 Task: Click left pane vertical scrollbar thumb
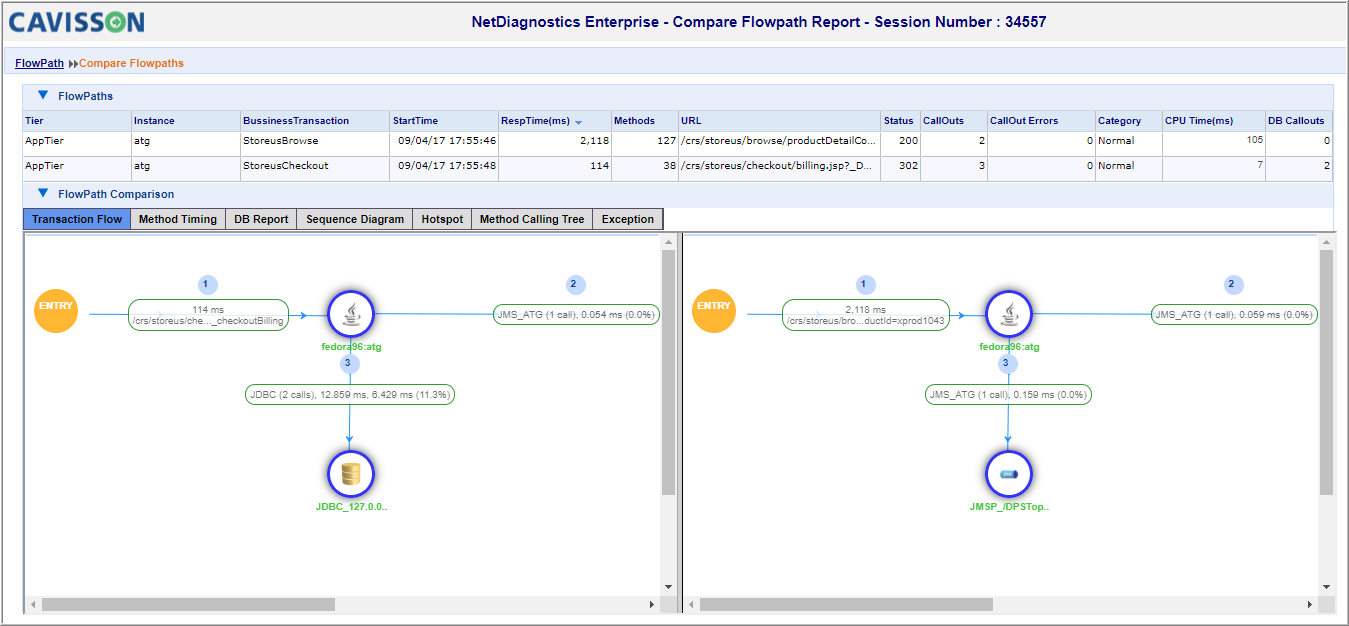click(668, 372)
